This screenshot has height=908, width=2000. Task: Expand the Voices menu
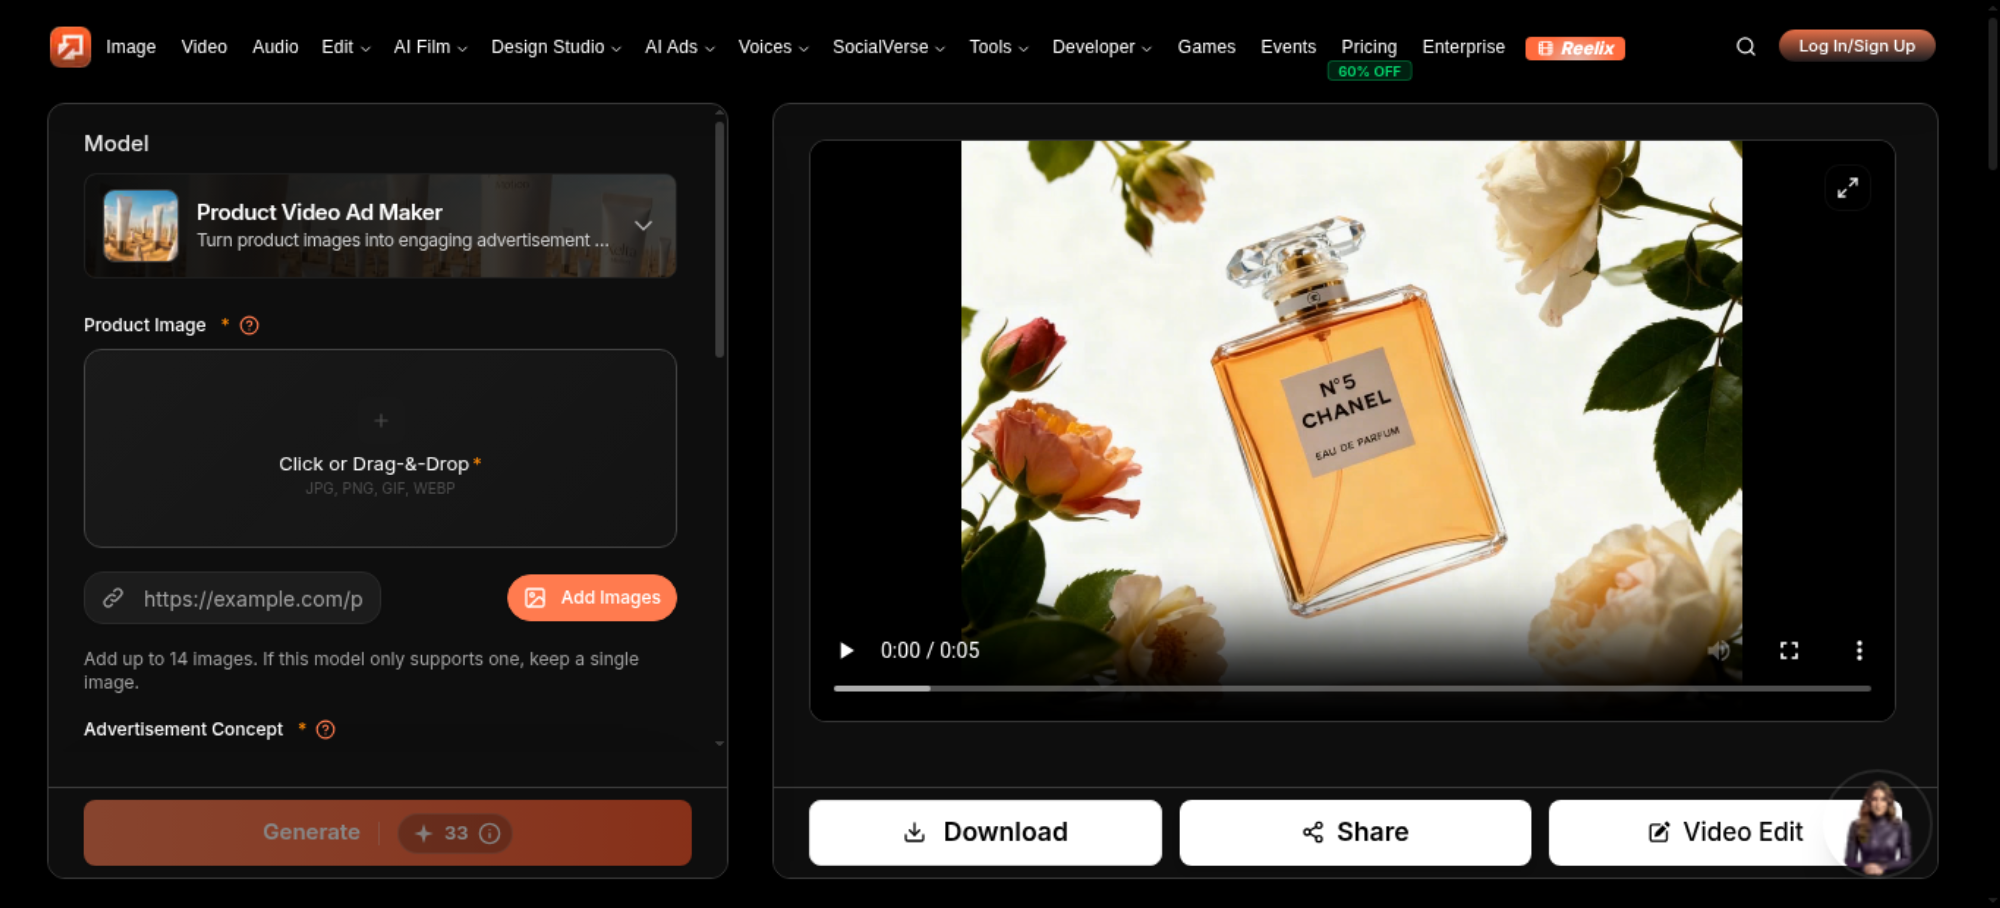773,47
